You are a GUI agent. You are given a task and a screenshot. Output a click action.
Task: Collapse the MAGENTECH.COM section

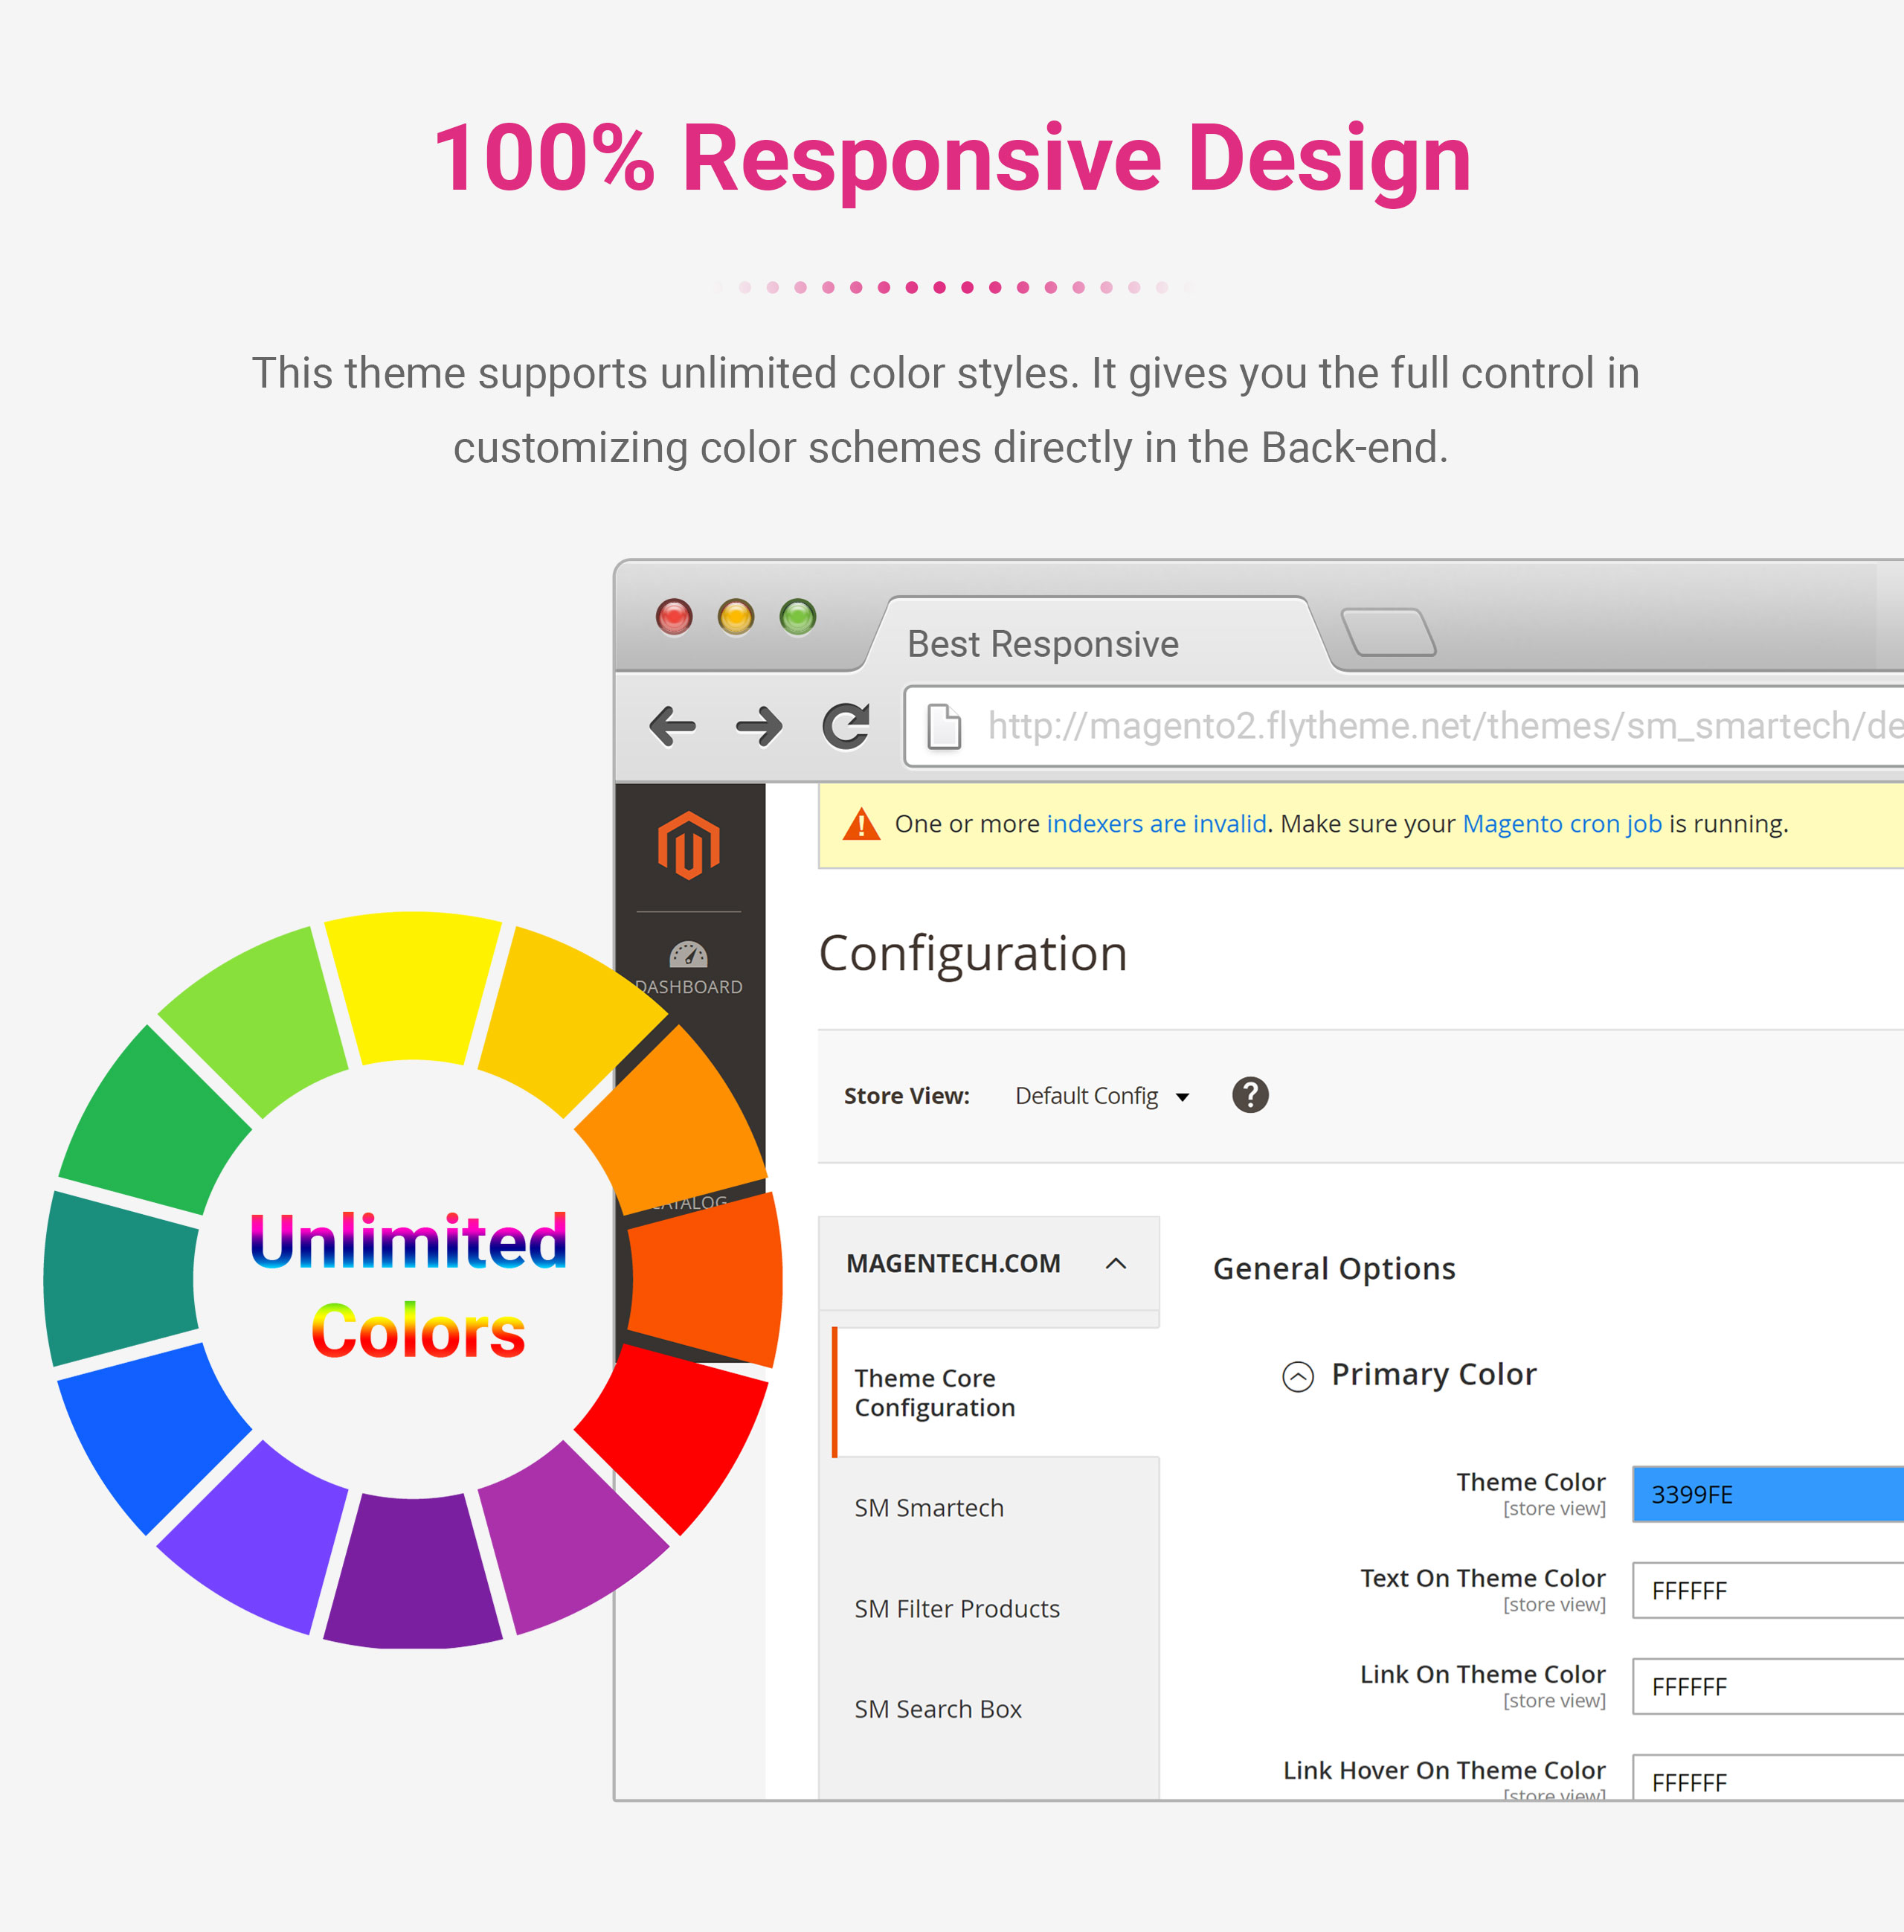[x=989, y=1263]
